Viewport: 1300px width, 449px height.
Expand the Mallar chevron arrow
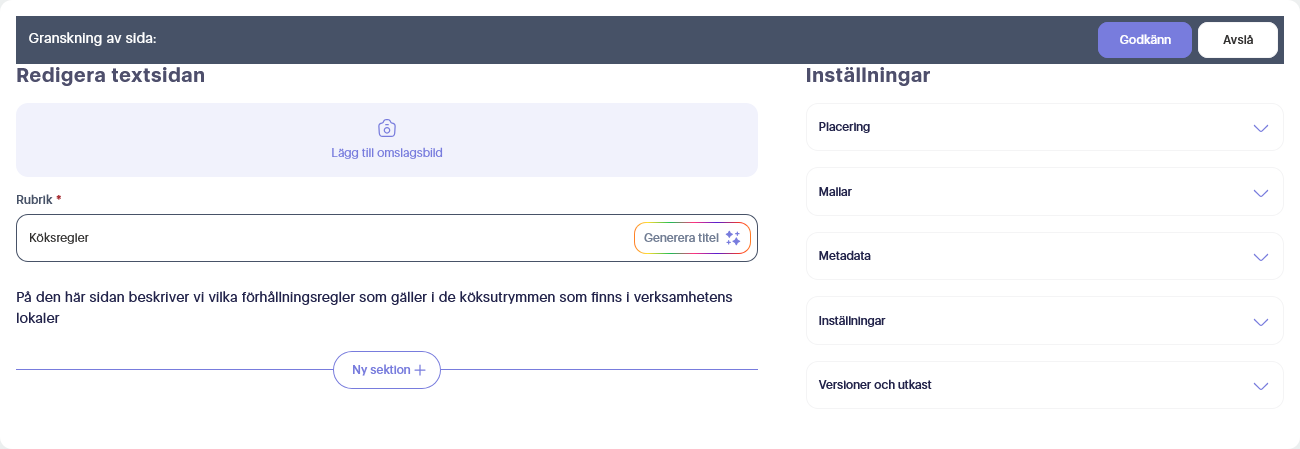[x=1260, y=192]
